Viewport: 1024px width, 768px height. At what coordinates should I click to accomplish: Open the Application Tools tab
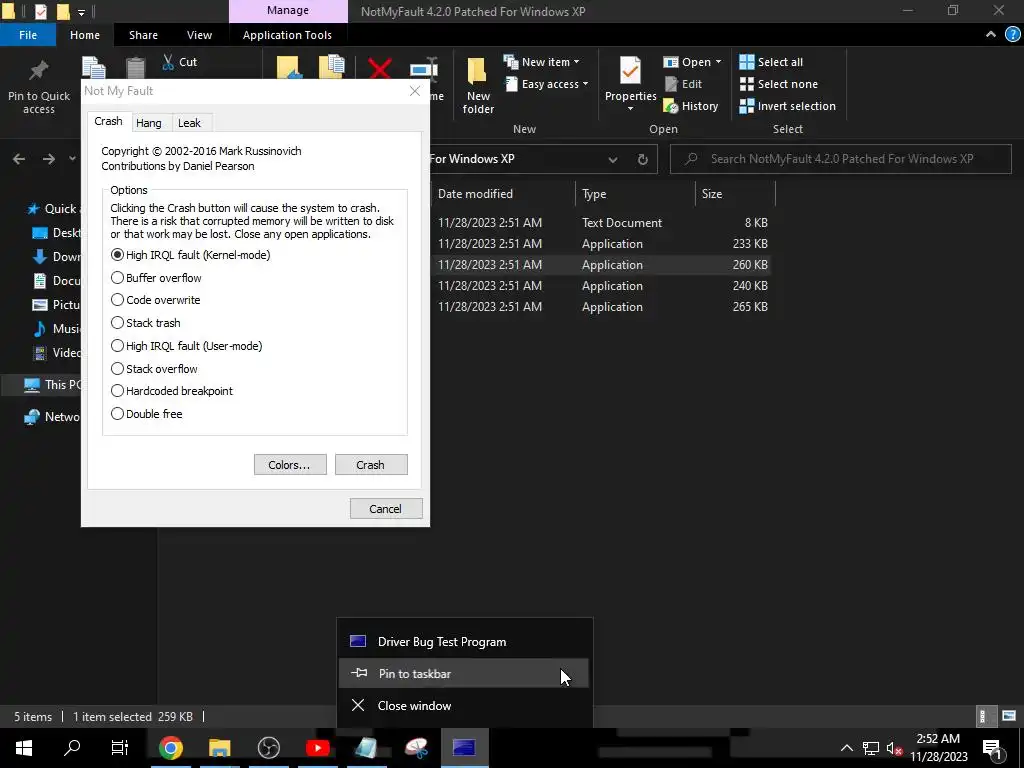tap(287, 35)
